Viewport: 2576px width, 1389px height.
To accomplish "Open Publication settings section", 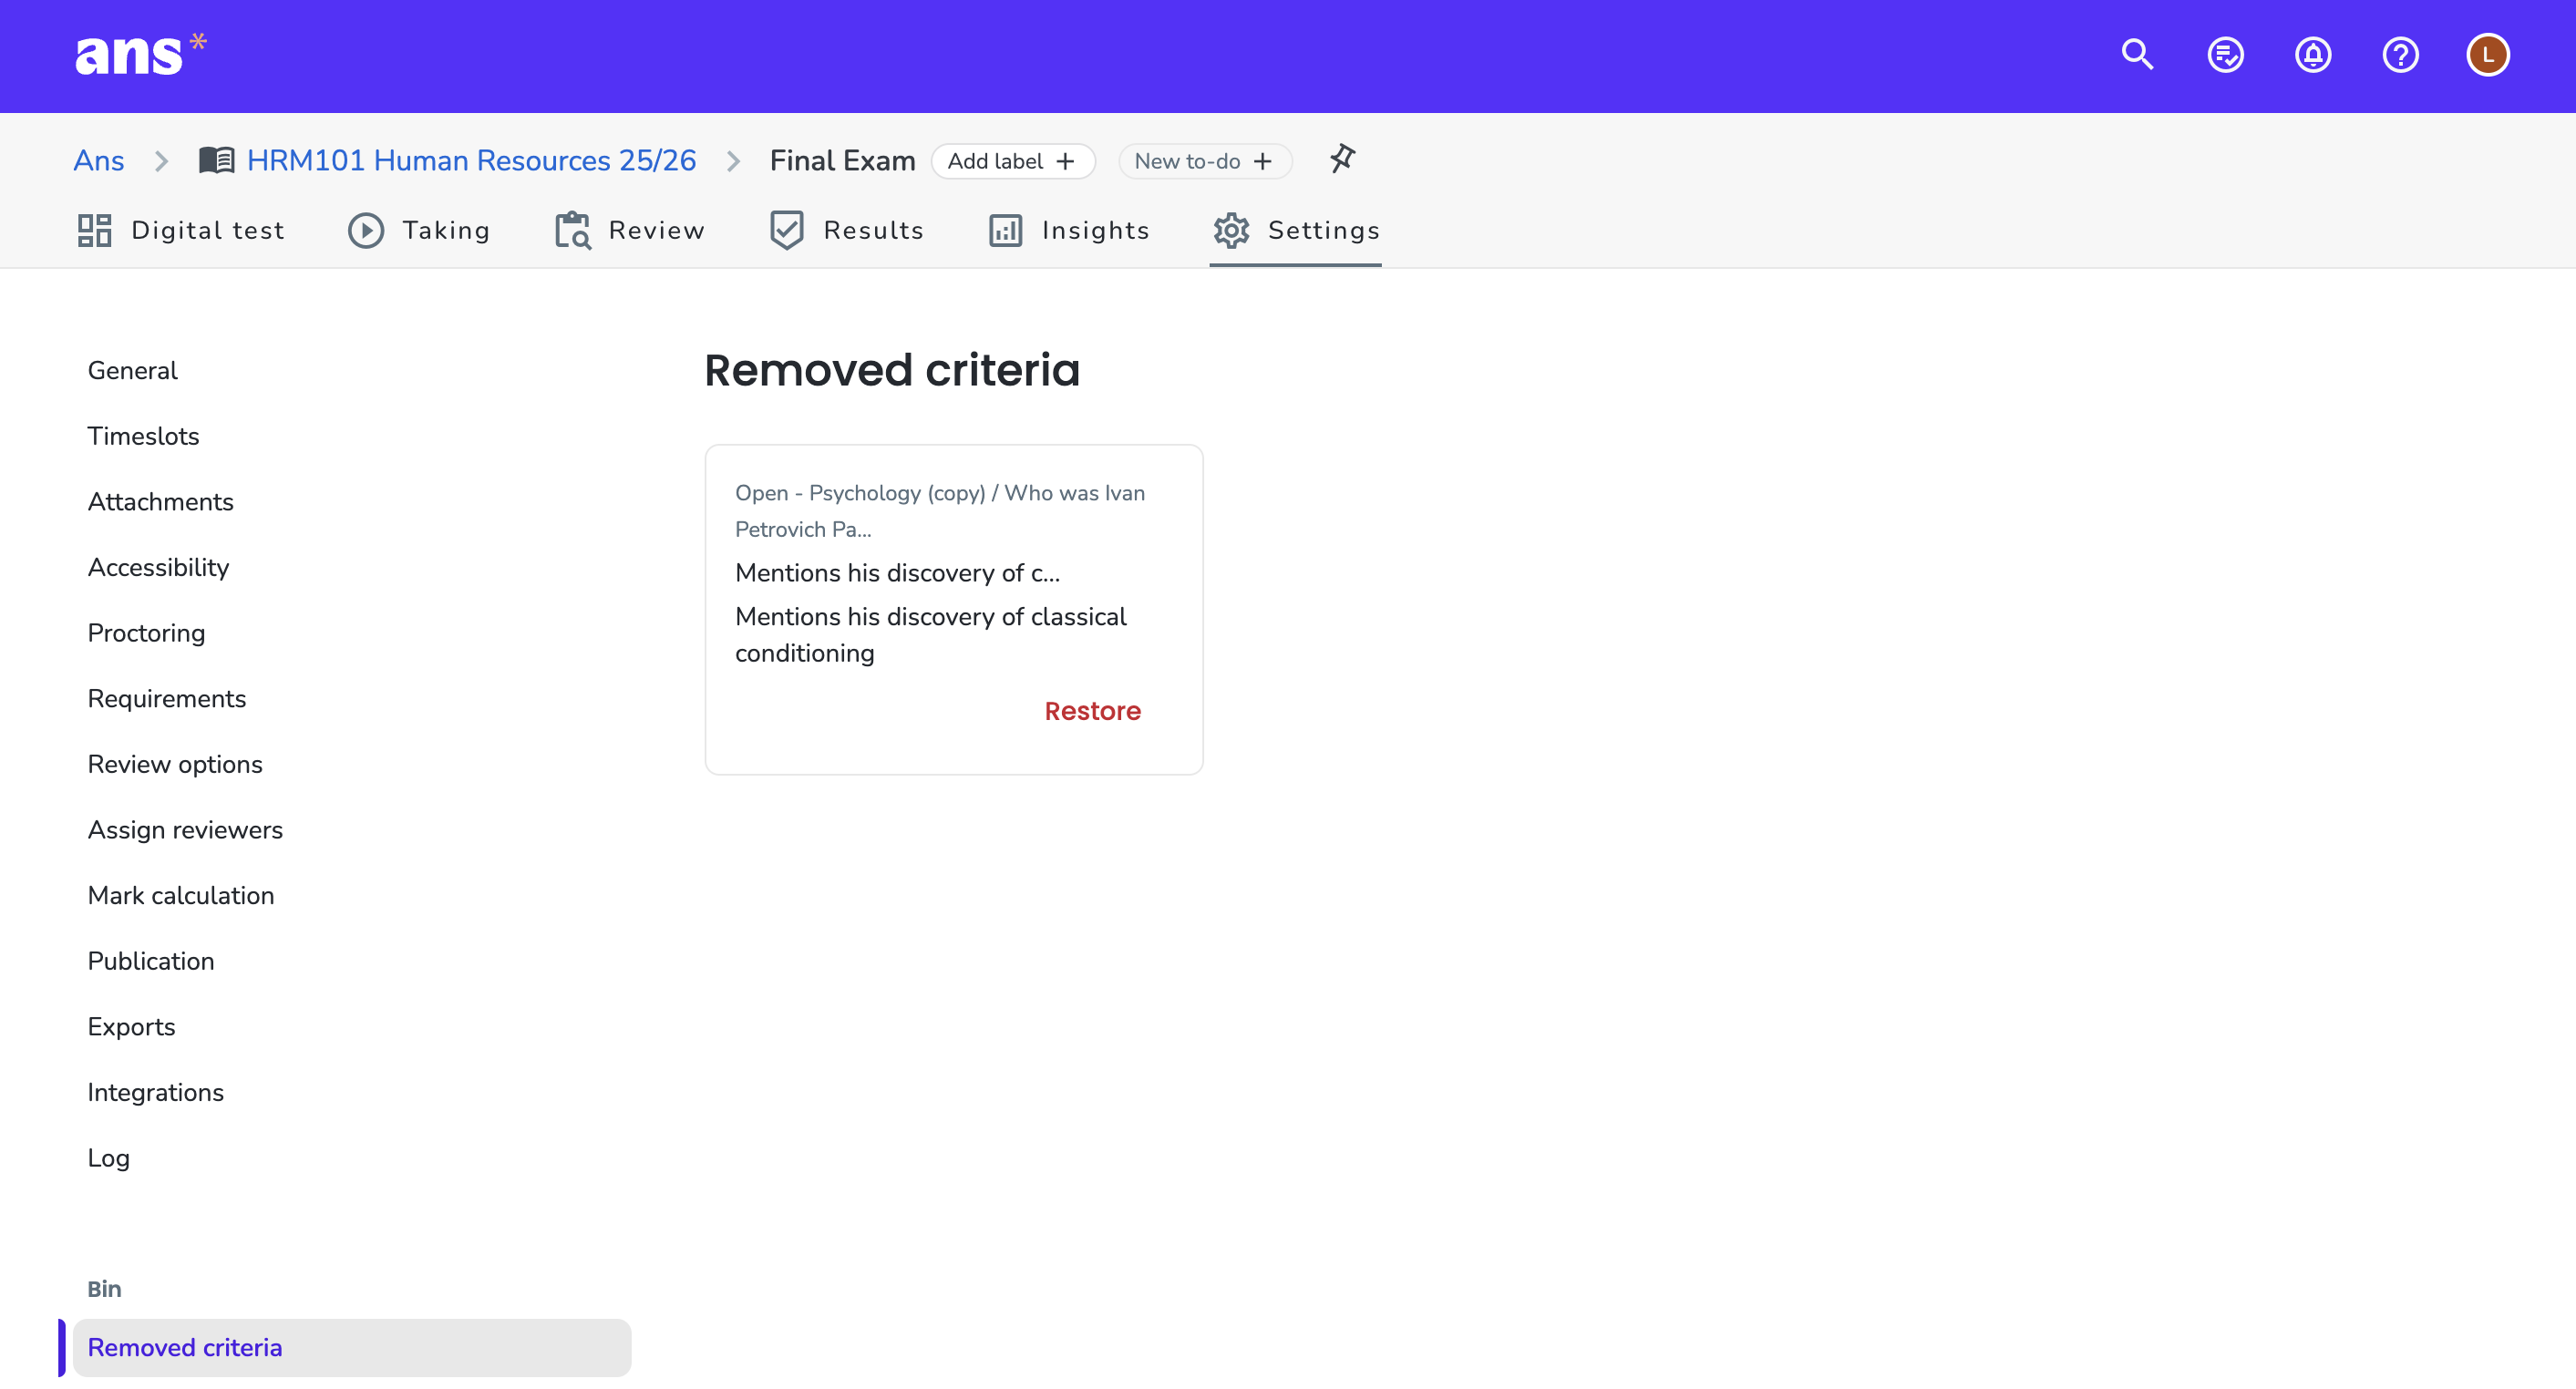I will coord(151,961).
